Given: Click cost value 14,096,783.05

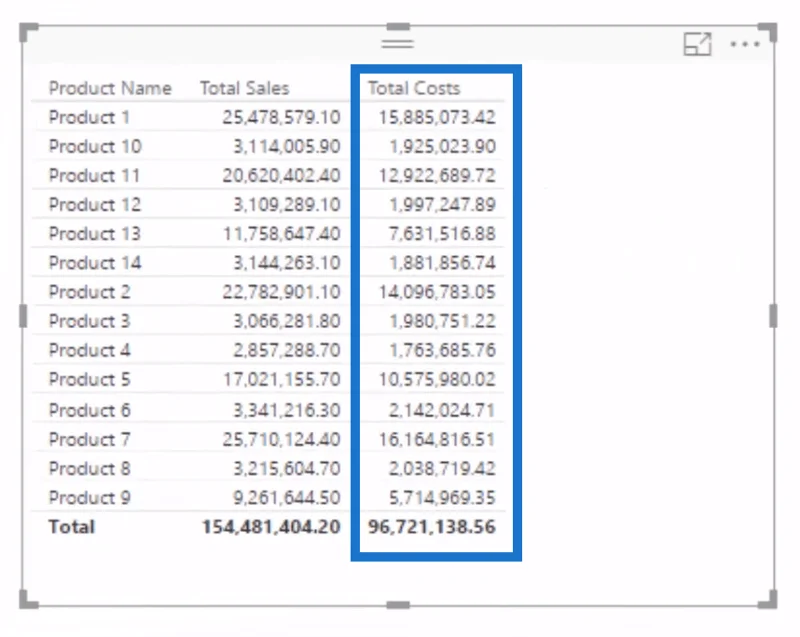Looking at the screenshot, I should (437, 292).
